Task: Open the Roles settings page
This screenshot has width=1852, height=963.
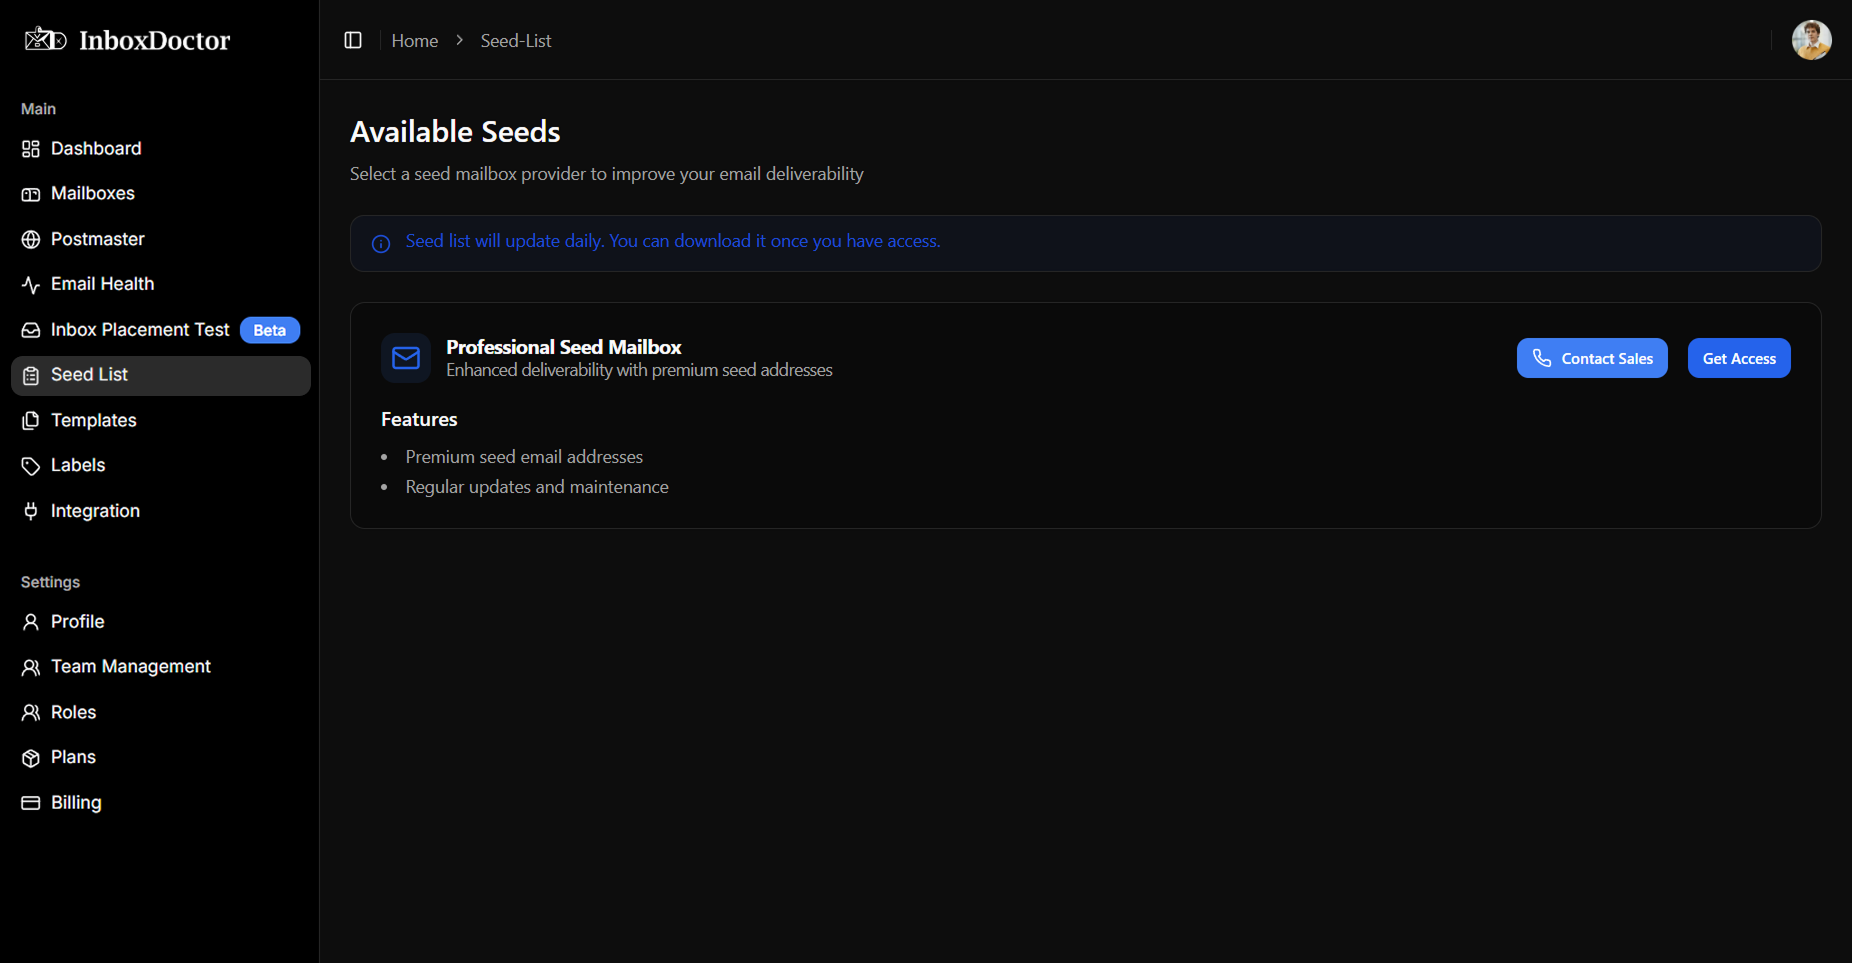Action: click(x=73, y=713)
